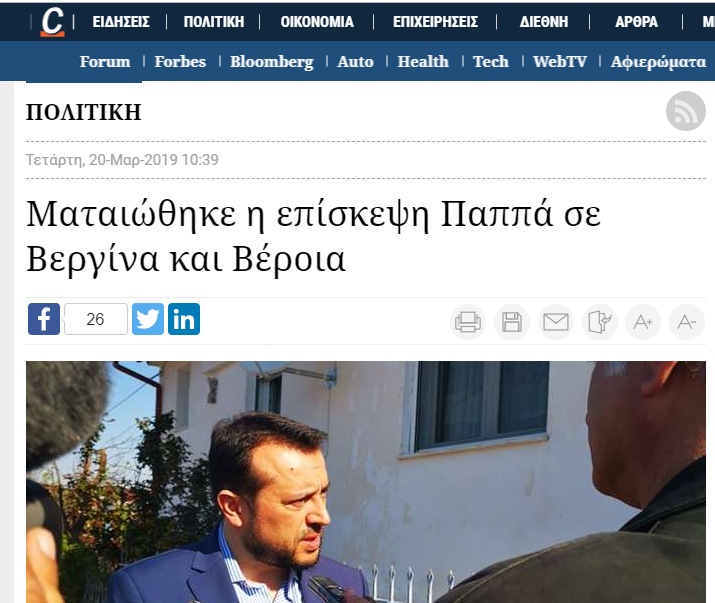This screenshot has width=715, height=603.
Task: Click the Capital.gr C logo
Action: click(x=52, y=21)
